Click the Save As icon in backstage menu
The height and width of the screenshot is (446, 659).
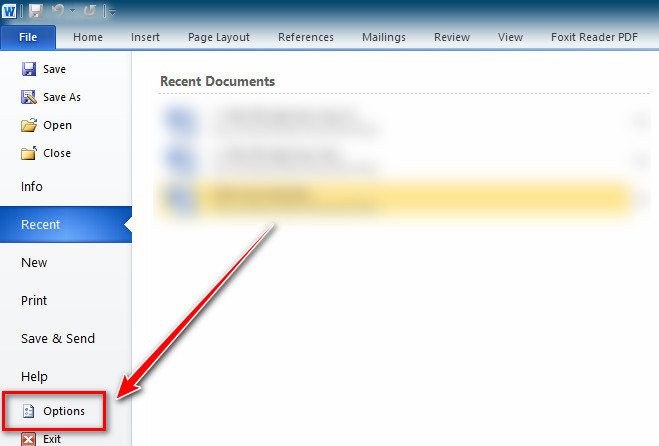pos(29,97)
